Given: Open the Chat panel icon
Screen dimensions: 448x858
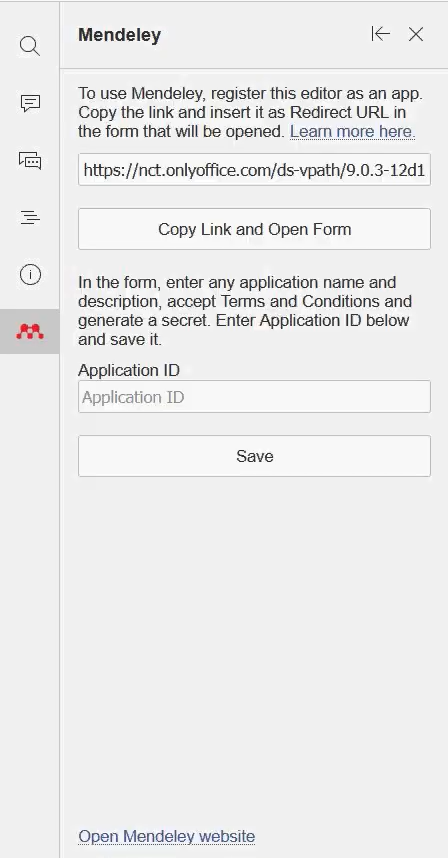Looking at the screenshot, I should pyautogui.click(x=30, y=161).
